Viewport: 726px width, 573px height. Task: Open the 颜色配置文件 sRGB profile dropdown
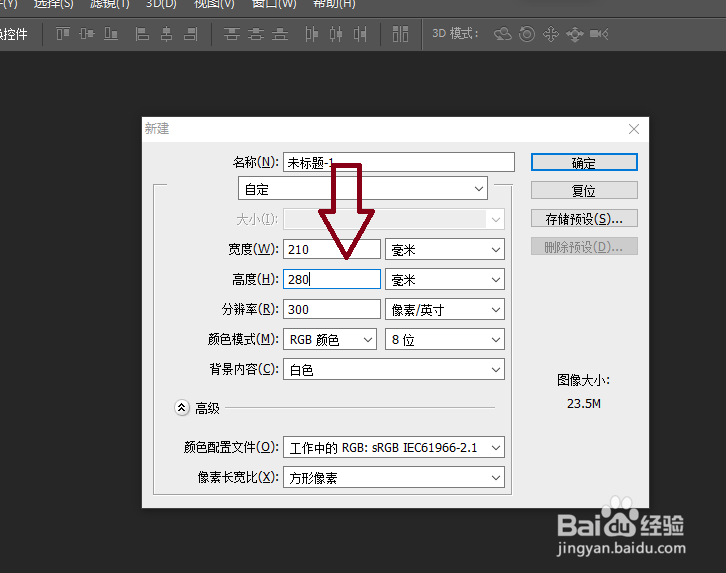[394, 448]
